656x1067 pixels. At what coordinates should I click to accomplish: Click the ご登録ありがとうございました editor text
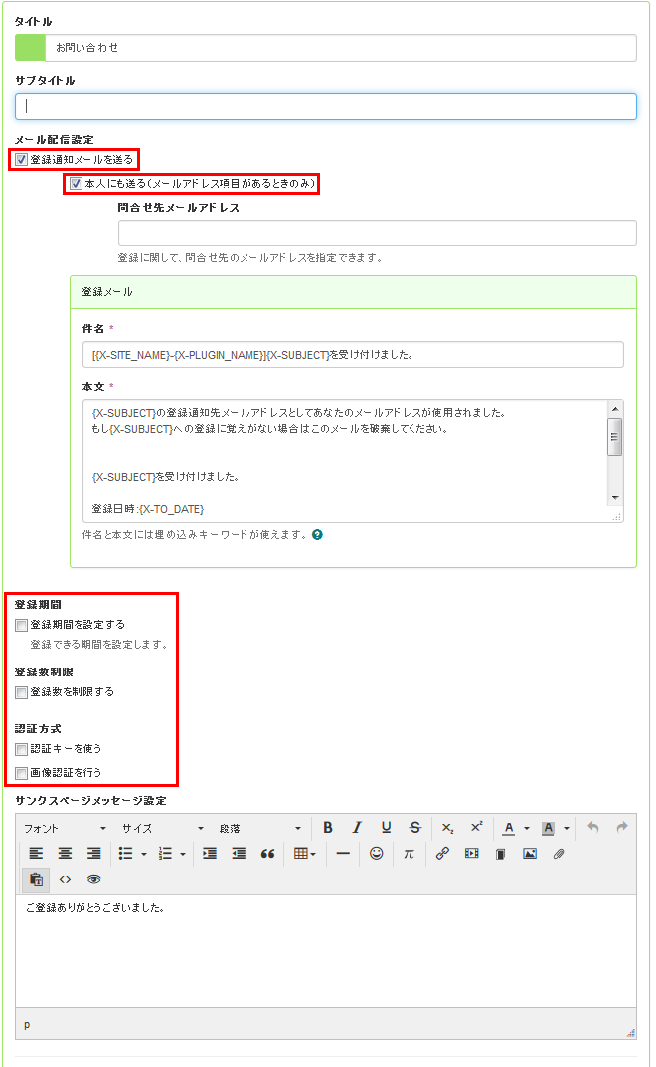click(x=95, y=908)
